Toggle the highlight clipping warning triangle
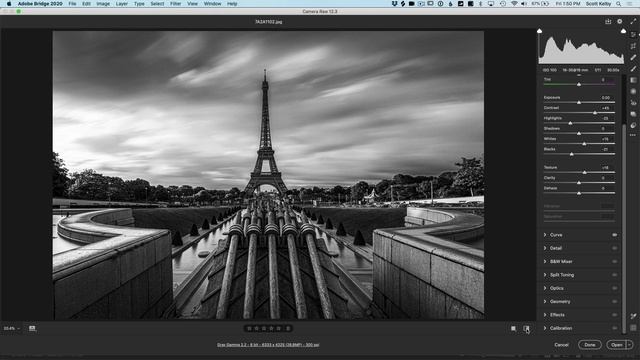Image resolution: width=640 pixels, height=360 pixels. pyautogui.click(x=623, y=31)
